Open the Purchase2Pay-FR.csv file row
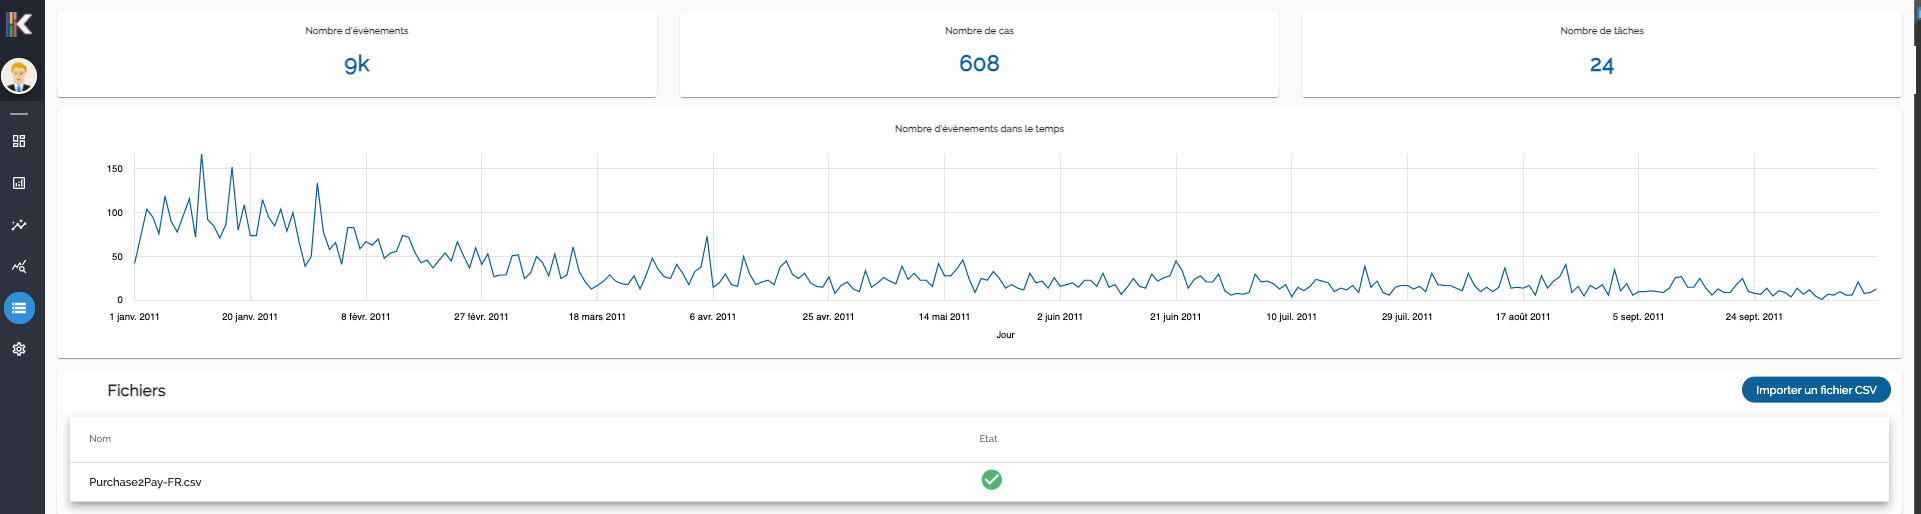This screenshot has width=1921, height=514. 145,482
